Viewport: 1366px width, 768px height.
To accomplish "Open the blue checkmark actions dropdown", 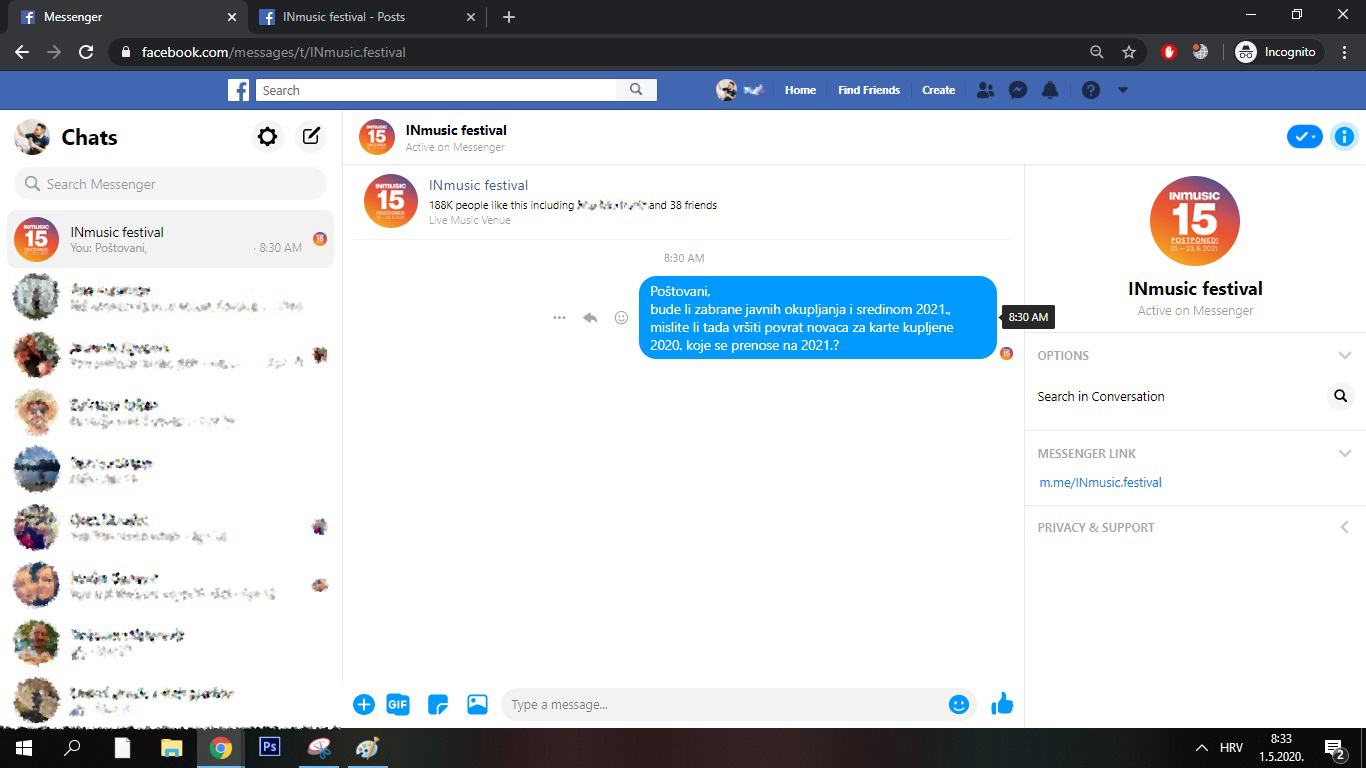I will point(1304,137).
